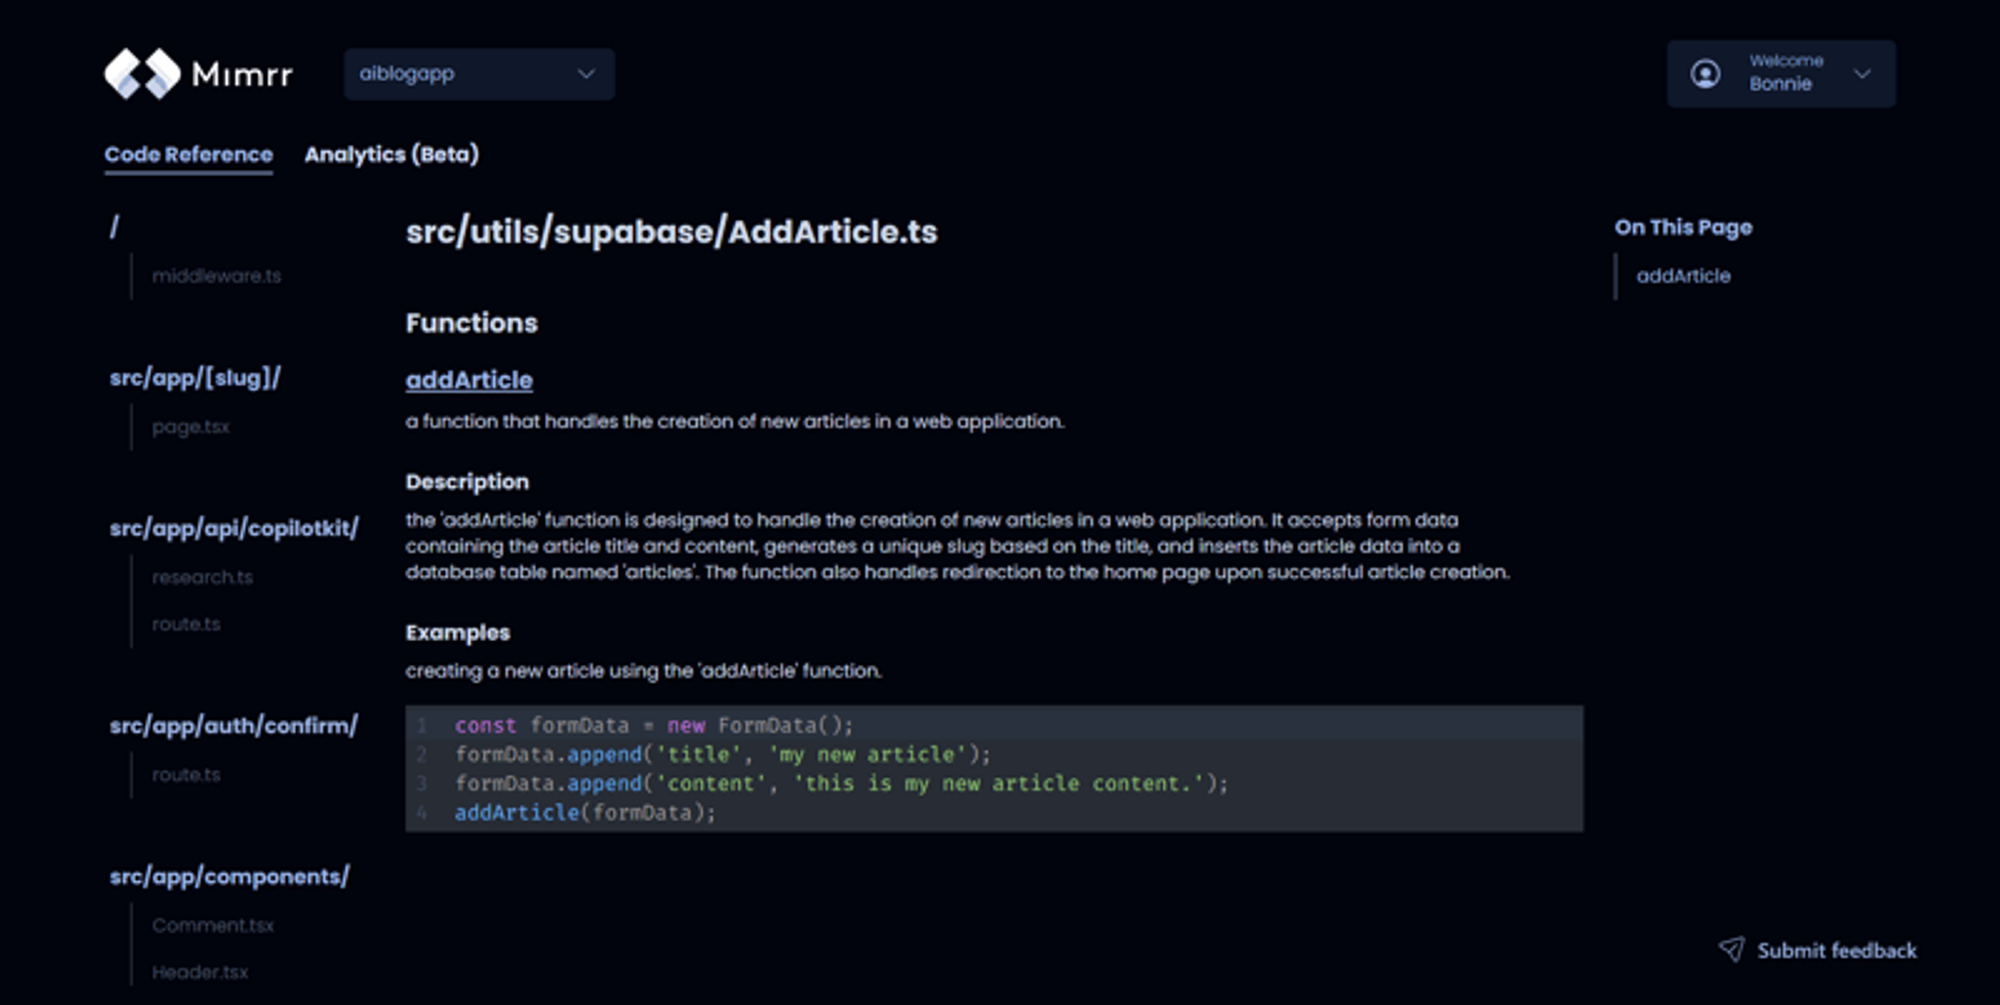The height and width of the screenshot is (1005, 2000).
Task: Open Header.tsx file reference
Action: (x=200, y=972)
